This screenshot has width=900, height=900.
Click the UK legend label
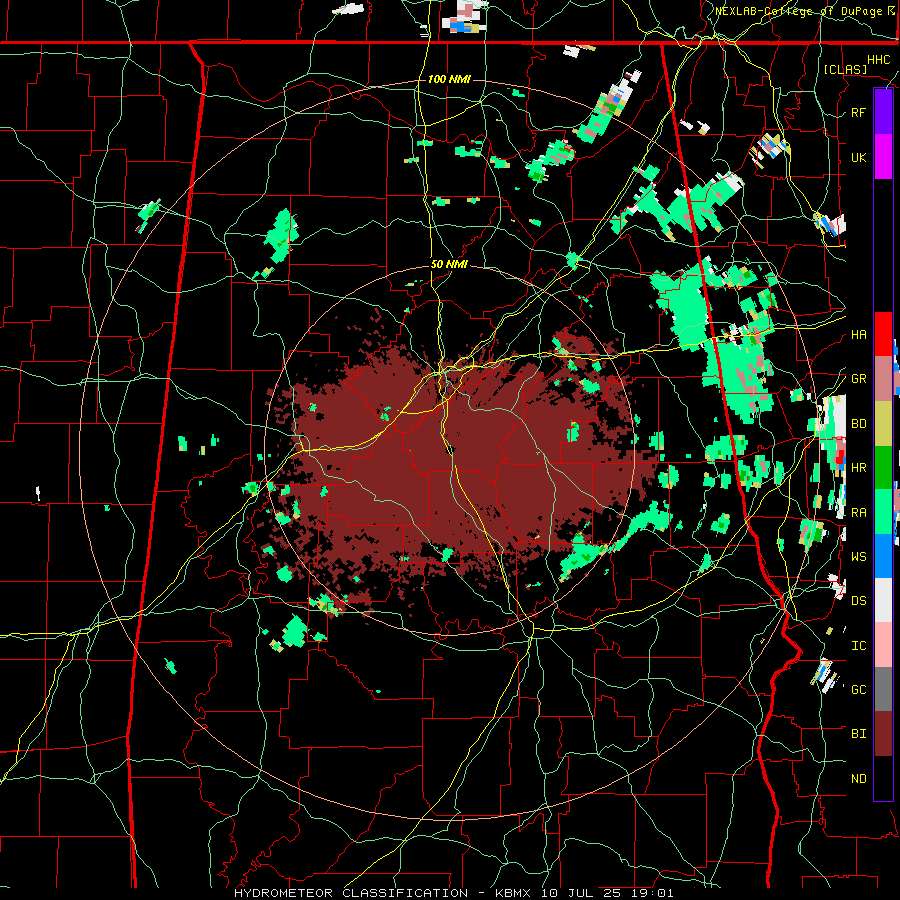858,157
